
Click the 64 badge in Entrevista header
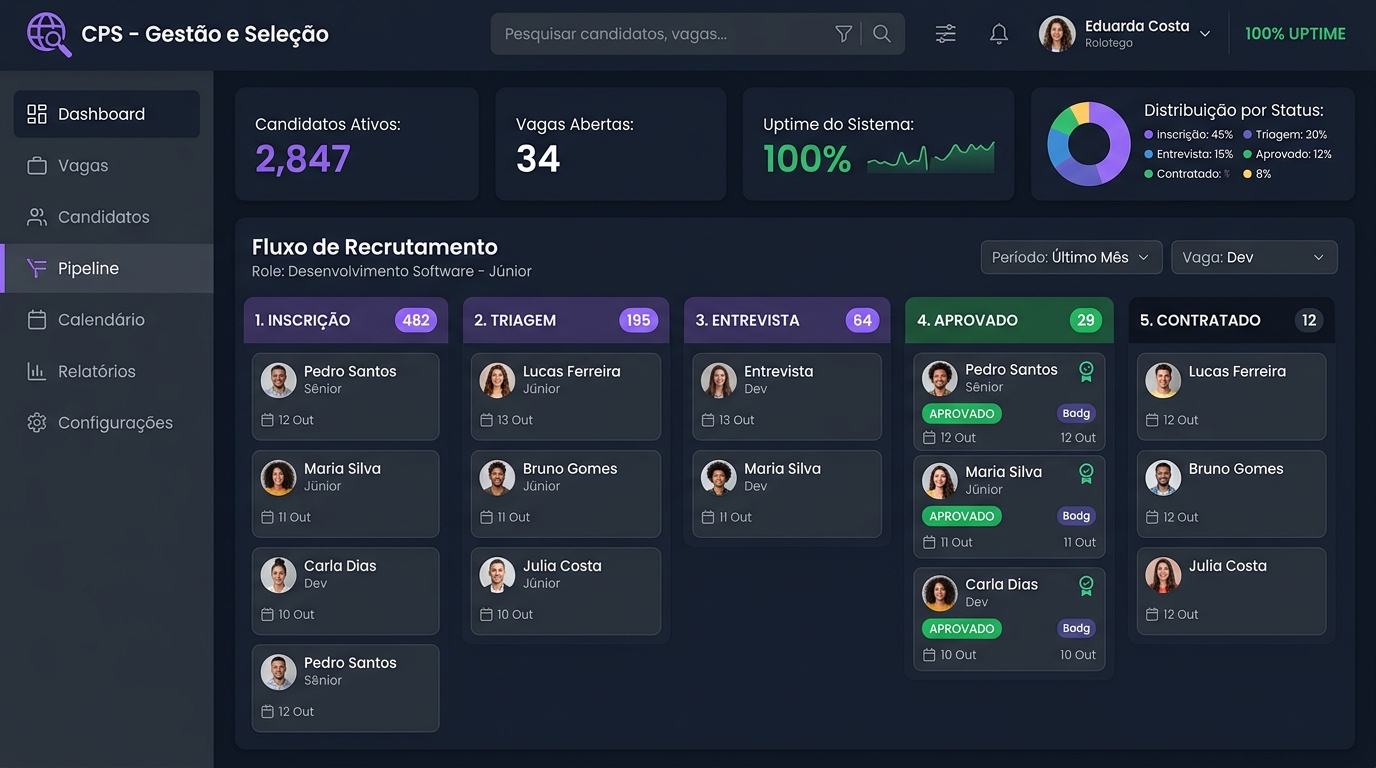coord(862,320)
